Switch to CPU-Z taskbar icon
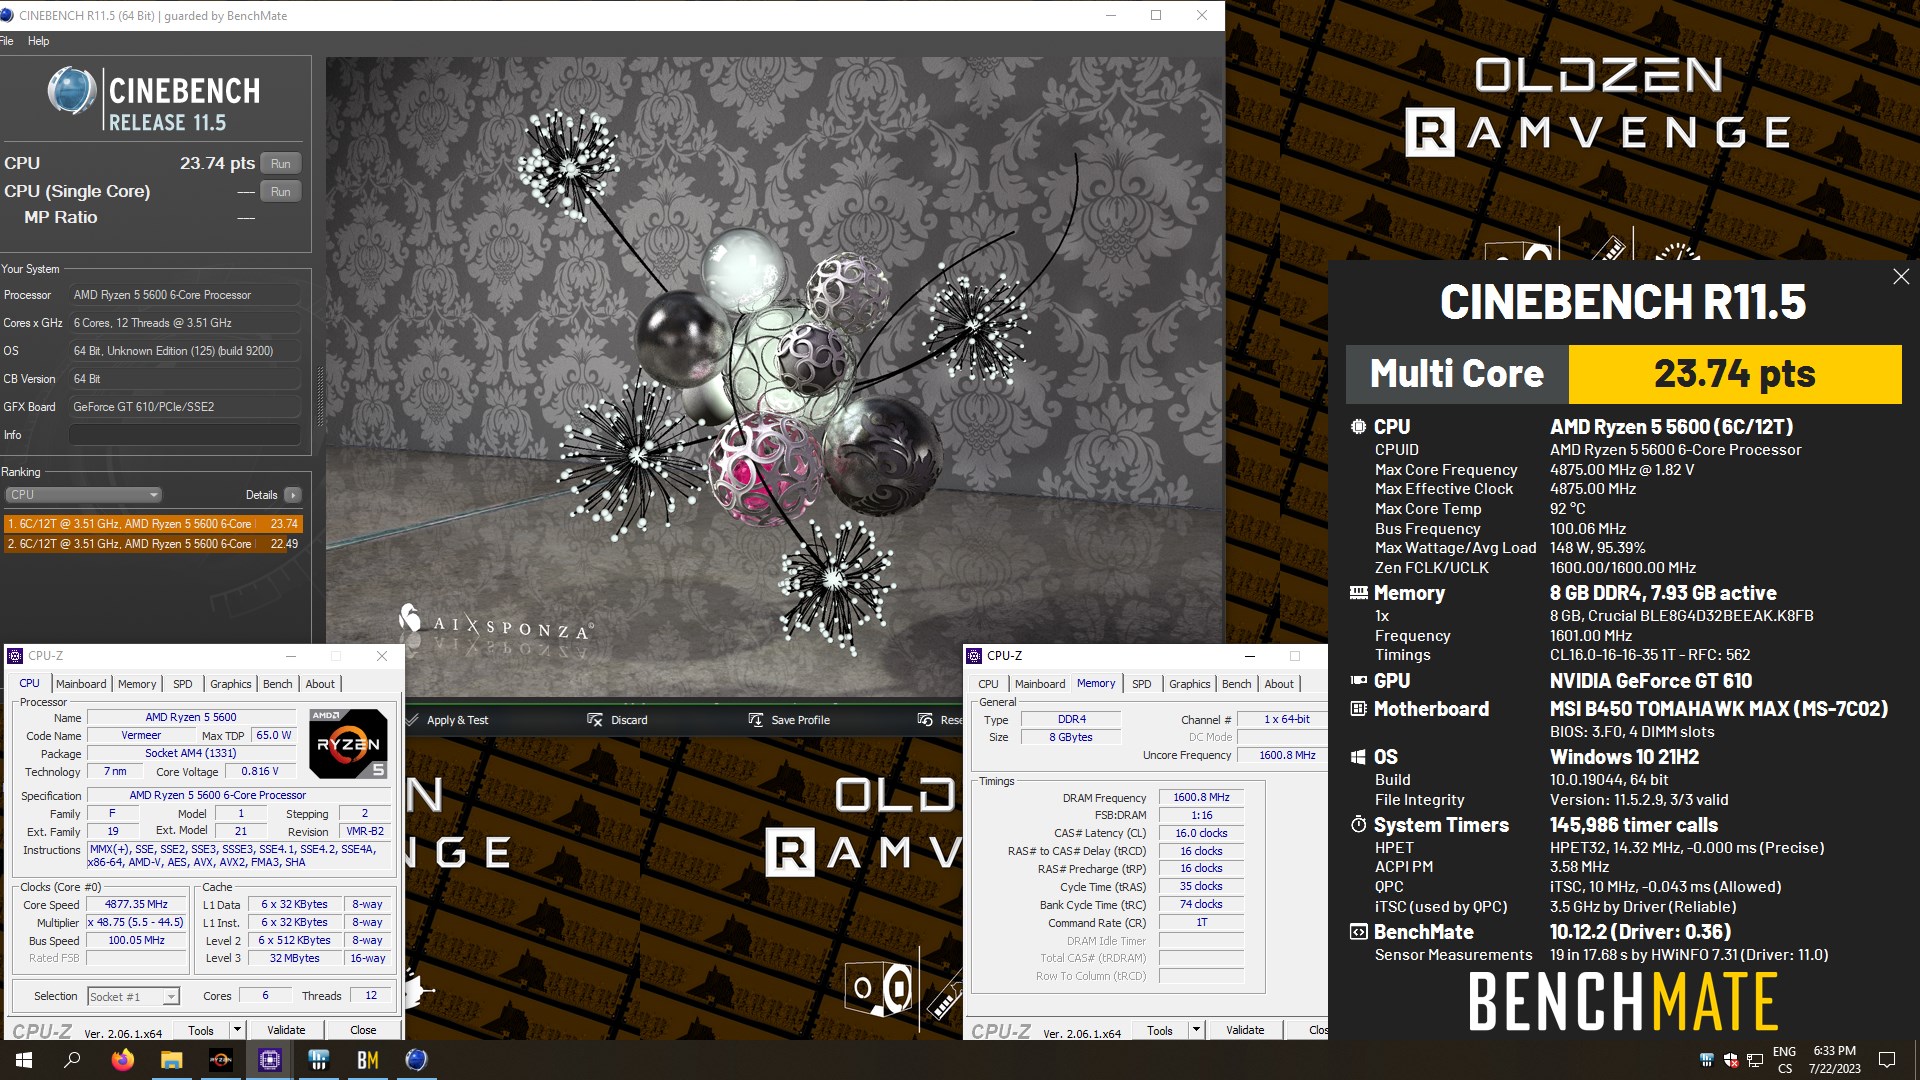This screenshot has width=1920, height=1080. 269,1060
